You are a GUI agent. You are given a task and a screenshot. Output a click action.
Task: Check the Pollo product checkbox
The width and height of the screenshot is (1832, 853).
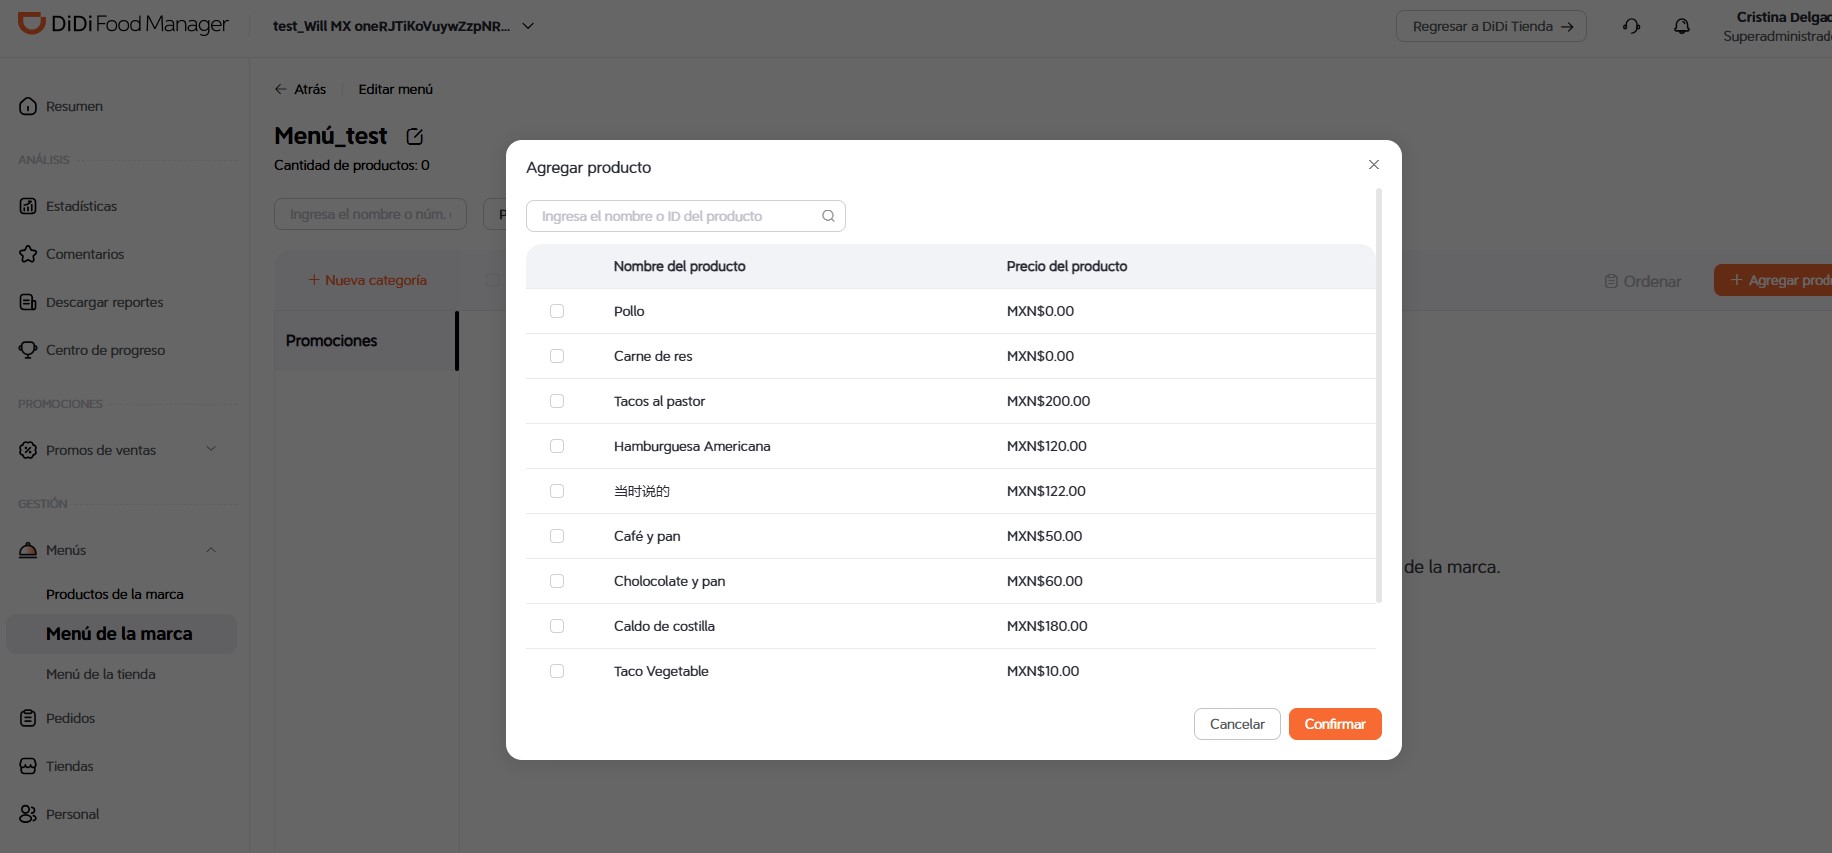pos(557,311)
